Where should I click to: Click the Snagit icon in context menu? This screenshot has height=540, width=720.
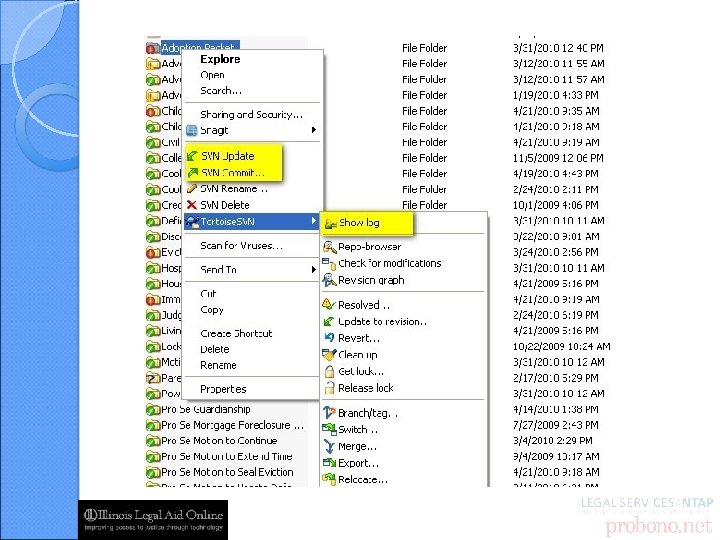coord(191,130)
